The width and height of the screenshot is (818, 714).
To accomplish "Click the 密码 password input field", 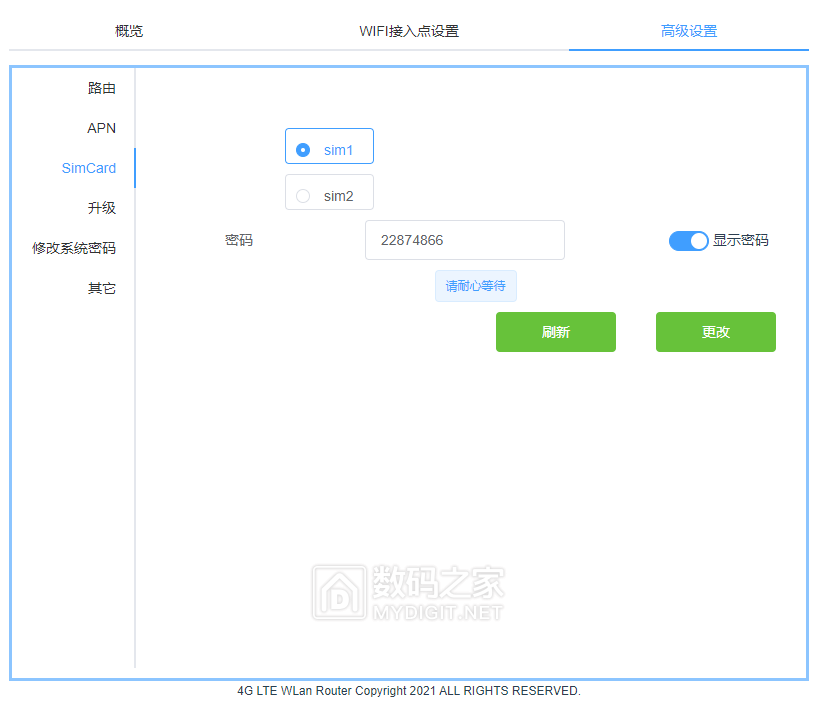I will [x=465, y=240].
